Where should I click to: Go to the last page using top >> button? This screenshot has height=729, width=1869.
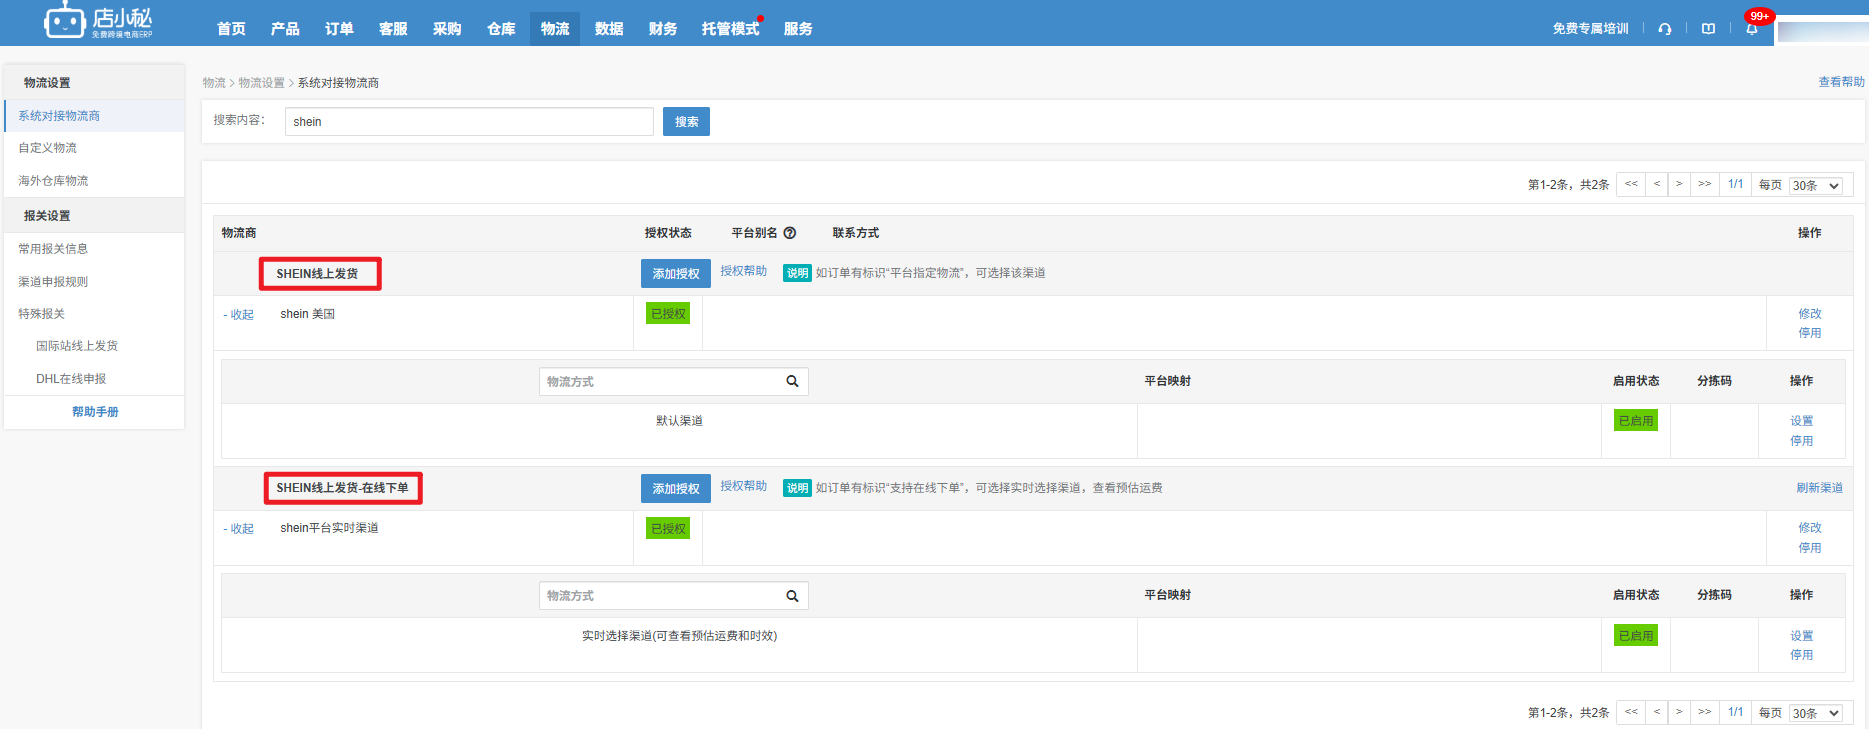tap(1704, 184)
